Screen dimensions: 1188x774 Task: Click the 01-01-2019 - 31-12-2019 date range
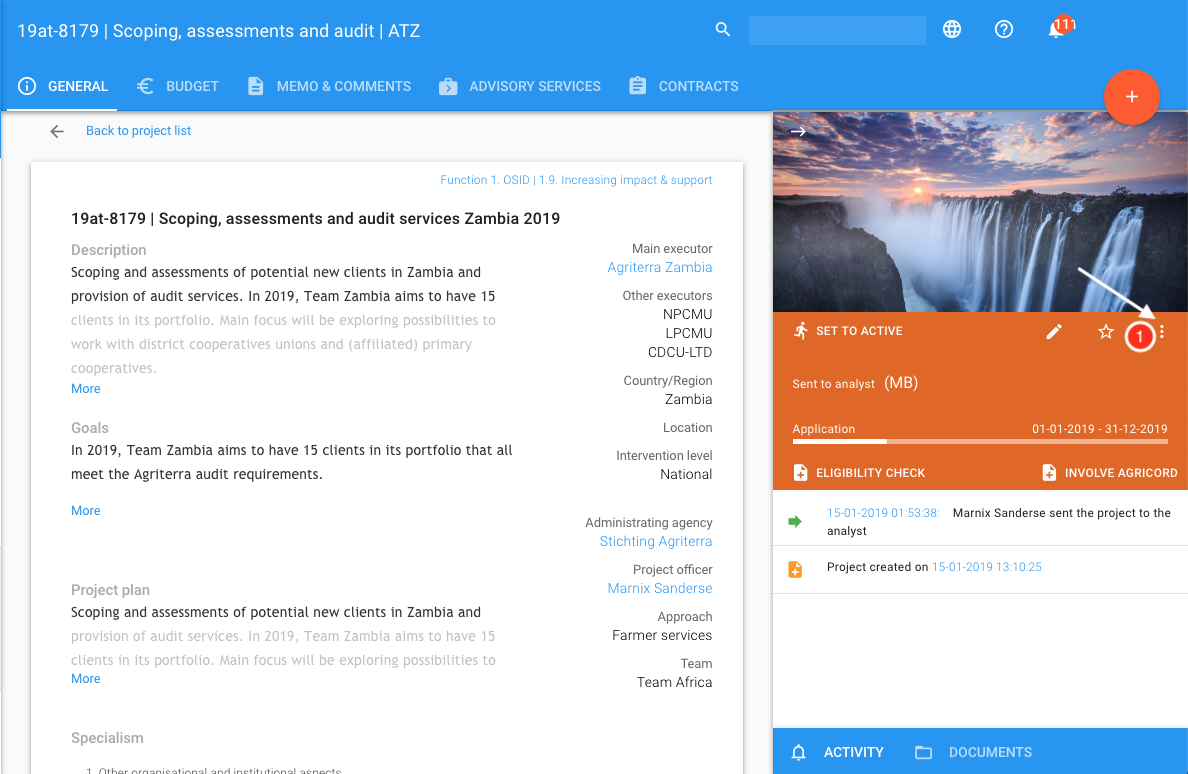pos(1099,429)
